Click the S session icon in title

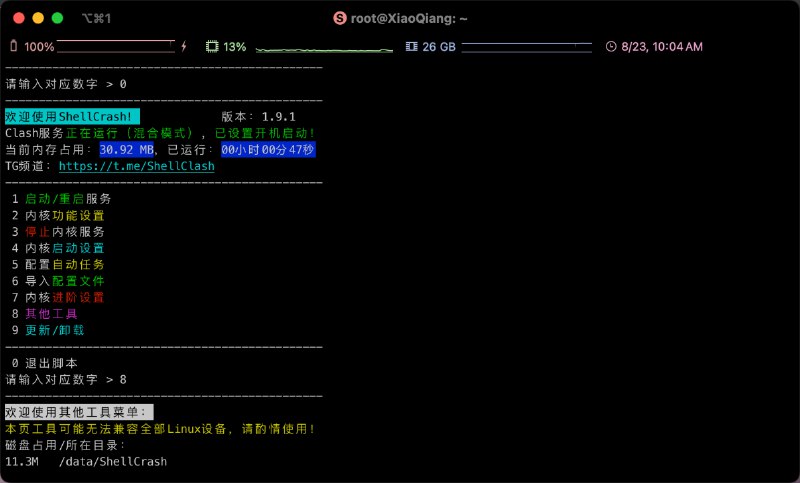(340, 18)
